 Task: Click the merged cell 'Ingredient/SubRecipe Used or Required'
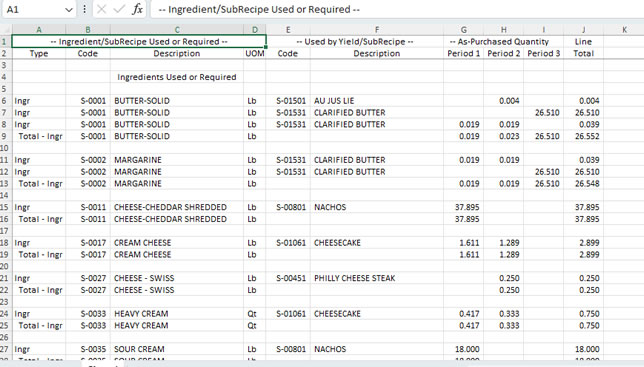pyautogui.click(x=139, y=41)
